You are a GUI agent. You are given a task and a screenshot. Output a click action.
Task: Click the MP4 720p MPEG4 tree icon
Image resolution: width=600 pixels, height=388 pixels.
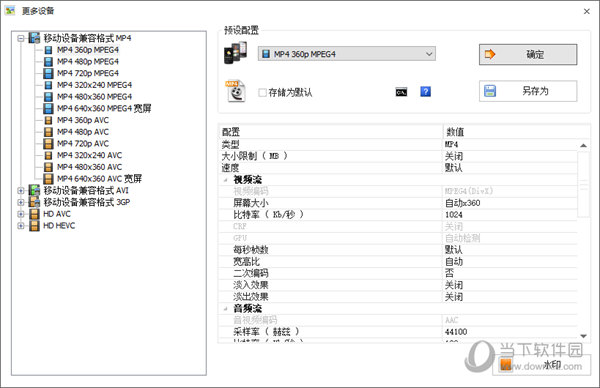48,73
